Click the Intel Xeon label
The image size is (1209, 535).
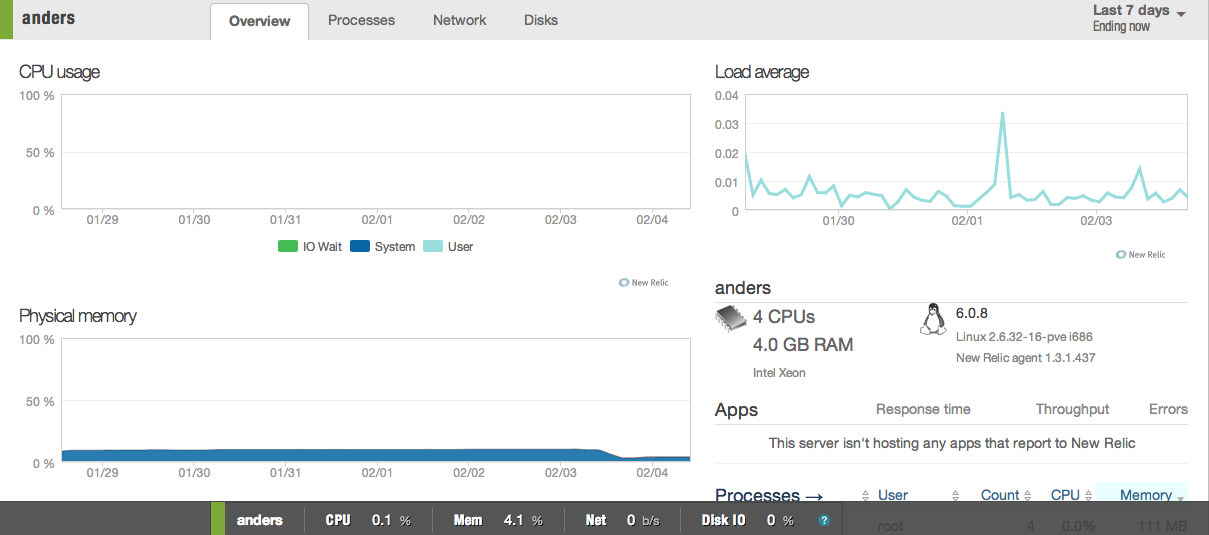779,373
